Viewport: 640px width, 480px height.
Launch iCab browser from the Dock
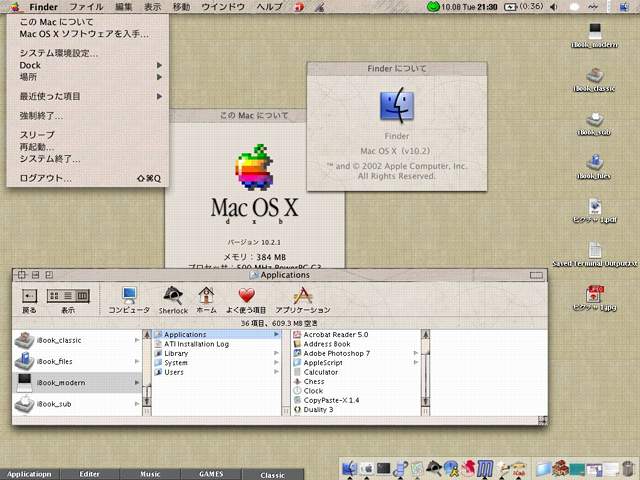coord(519,469)
